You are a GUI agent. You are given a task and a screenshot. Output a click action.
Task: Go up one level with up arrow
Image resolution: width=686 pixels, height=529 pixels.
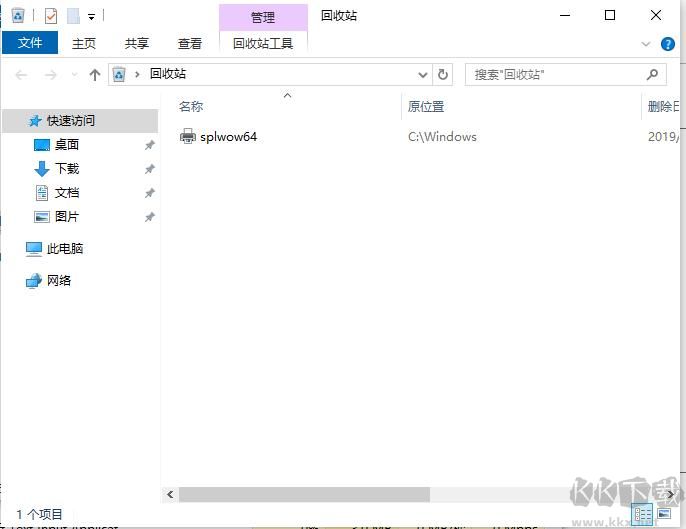(x=94, y=75)
